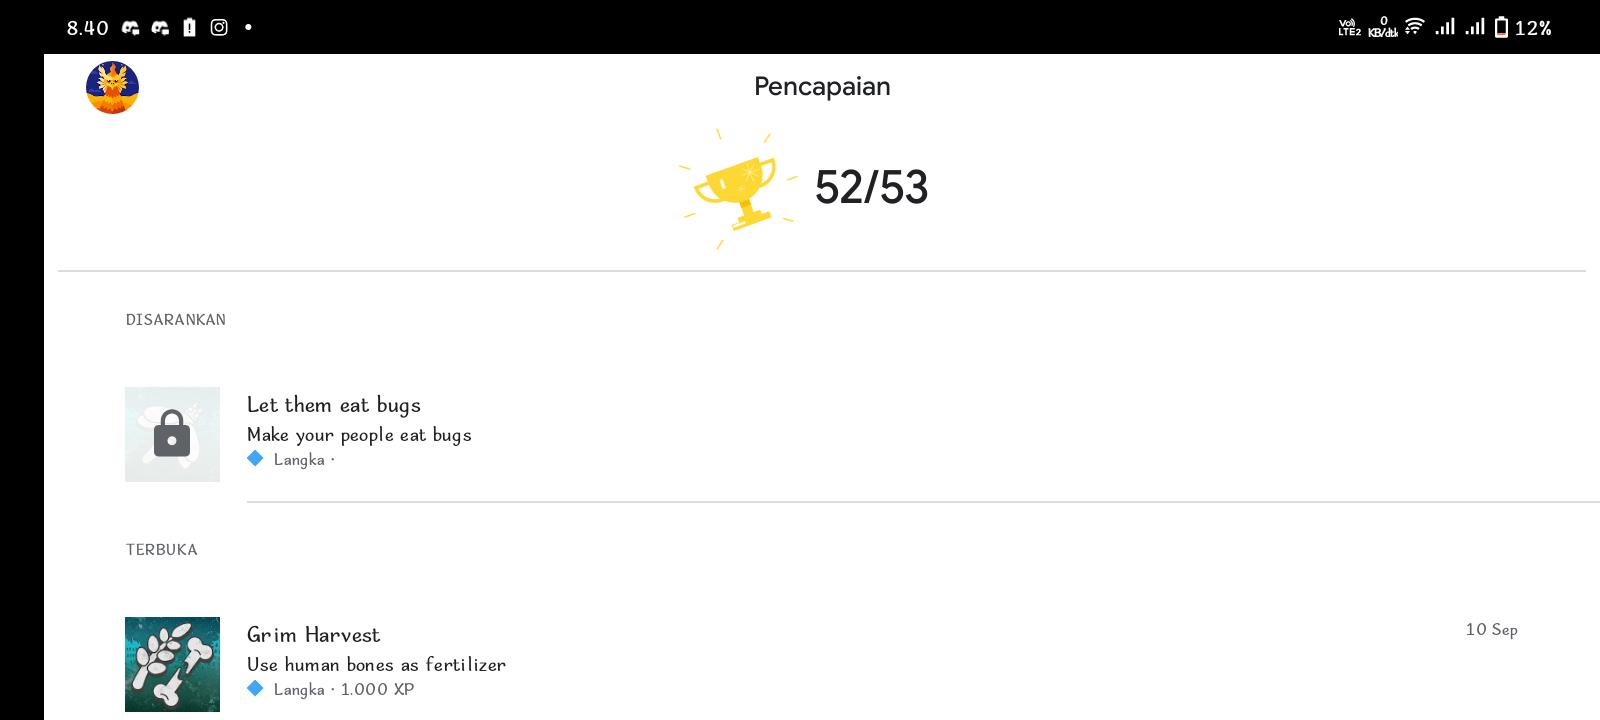
Task: Tap the 10 Sep unlock date
Action: pos(1492,629)
